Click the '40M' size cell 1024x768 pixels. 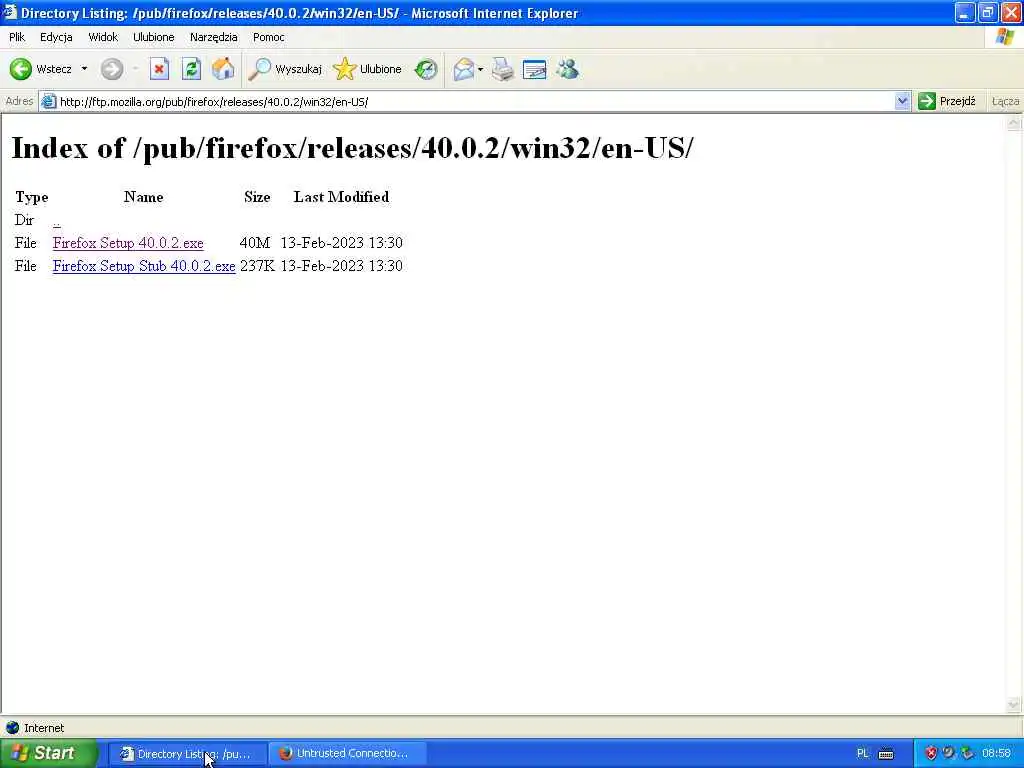[255, 243]
